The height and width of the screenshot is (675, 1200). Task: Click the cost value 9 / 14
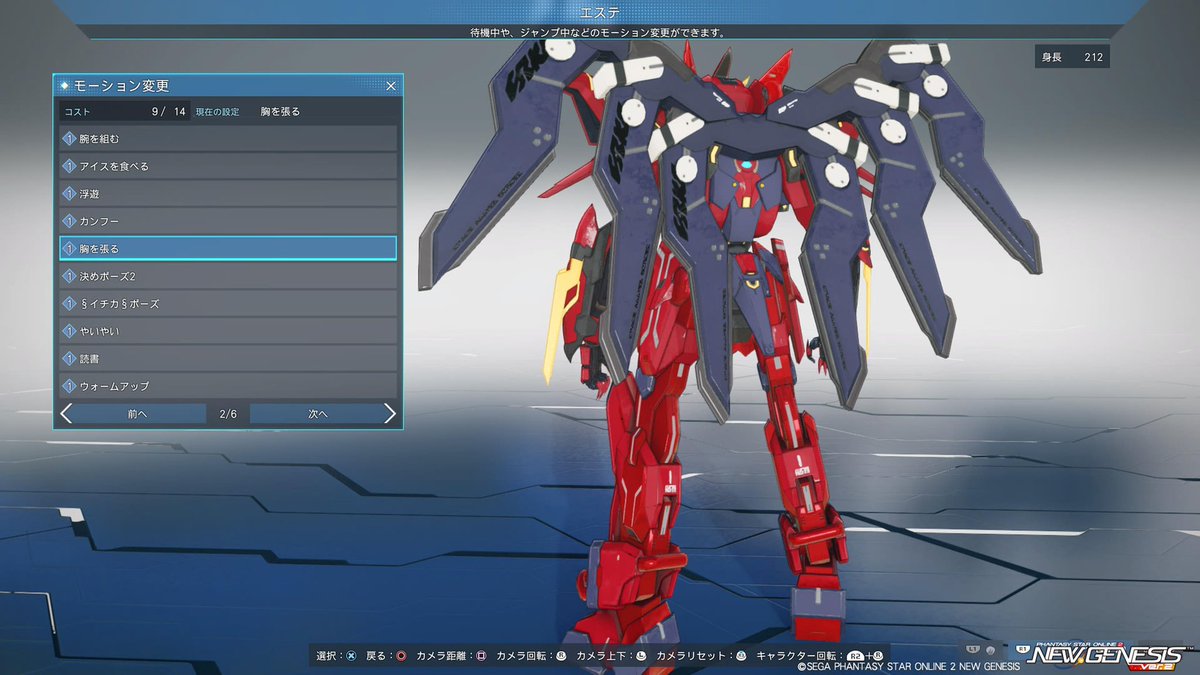[169, 112]
